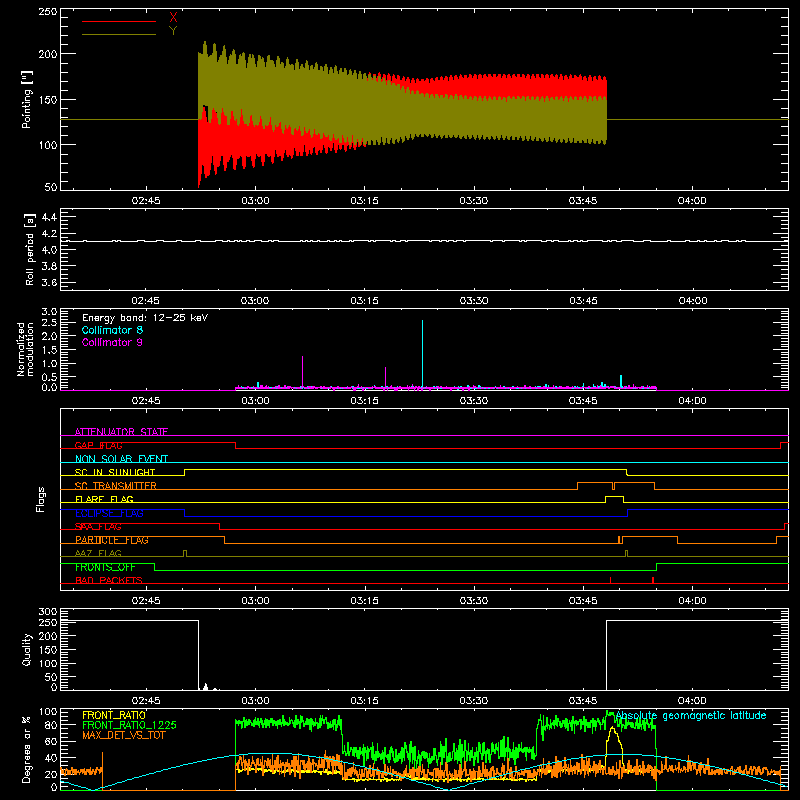The height and width of the screenshot is (800, 800).
Task: Click the FLARE_FLAG label
Action: [x=104, y=499]
